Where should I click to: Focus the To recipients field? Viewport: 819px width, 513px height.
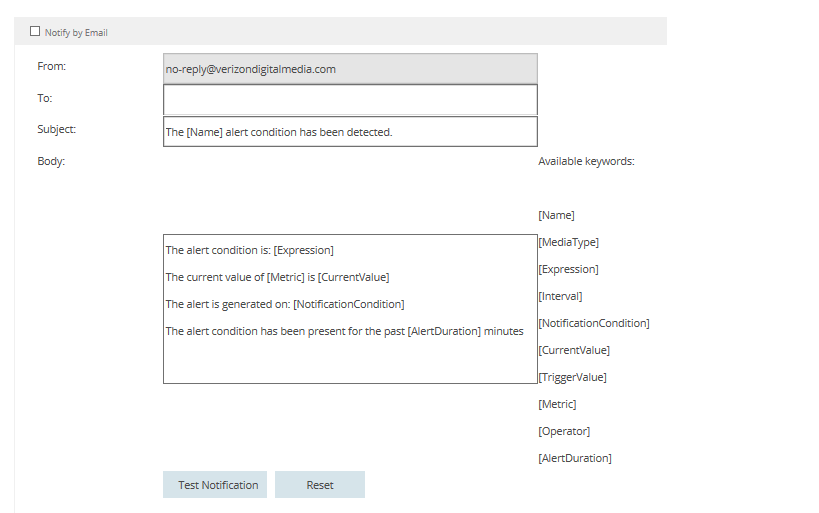point(350,100)
